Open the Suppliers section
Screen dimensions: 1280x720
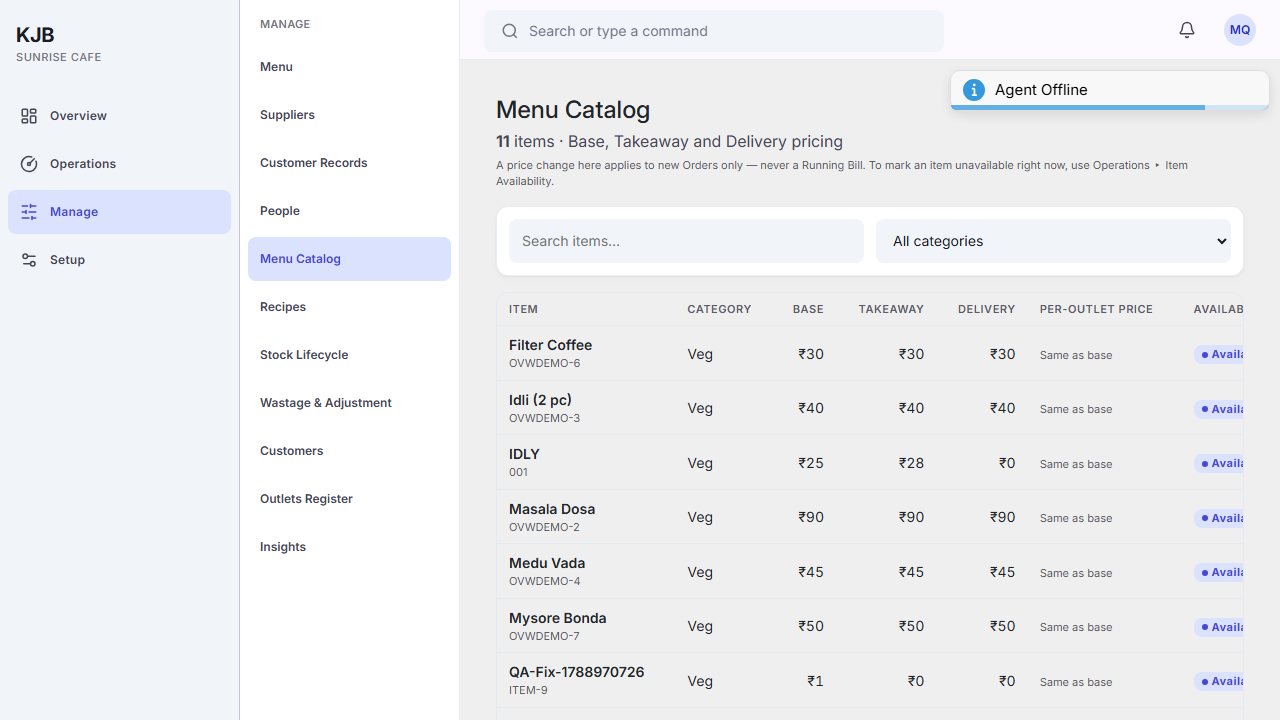coord(349,115)
